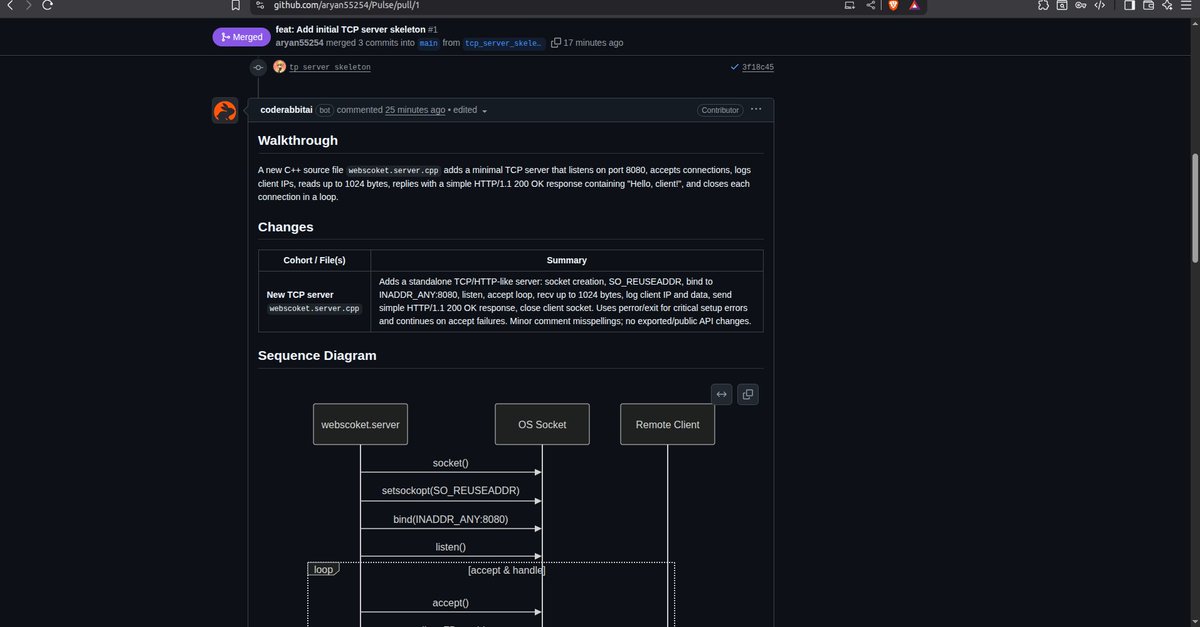Open Brave Rewards

pos(913,5)
